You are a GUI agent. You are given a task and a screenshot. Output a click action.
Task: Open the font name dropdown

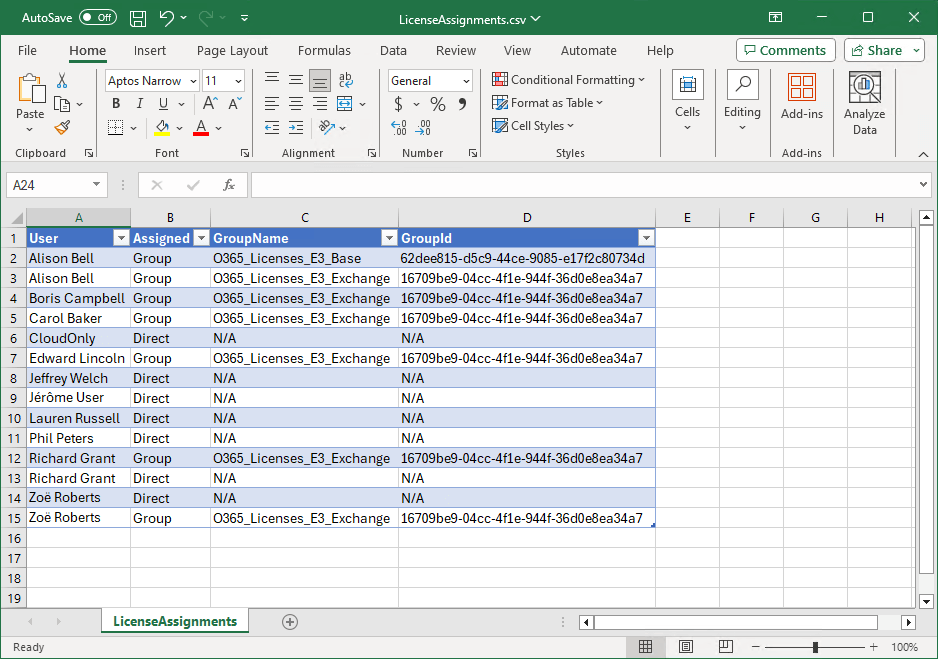coord(193,81)
